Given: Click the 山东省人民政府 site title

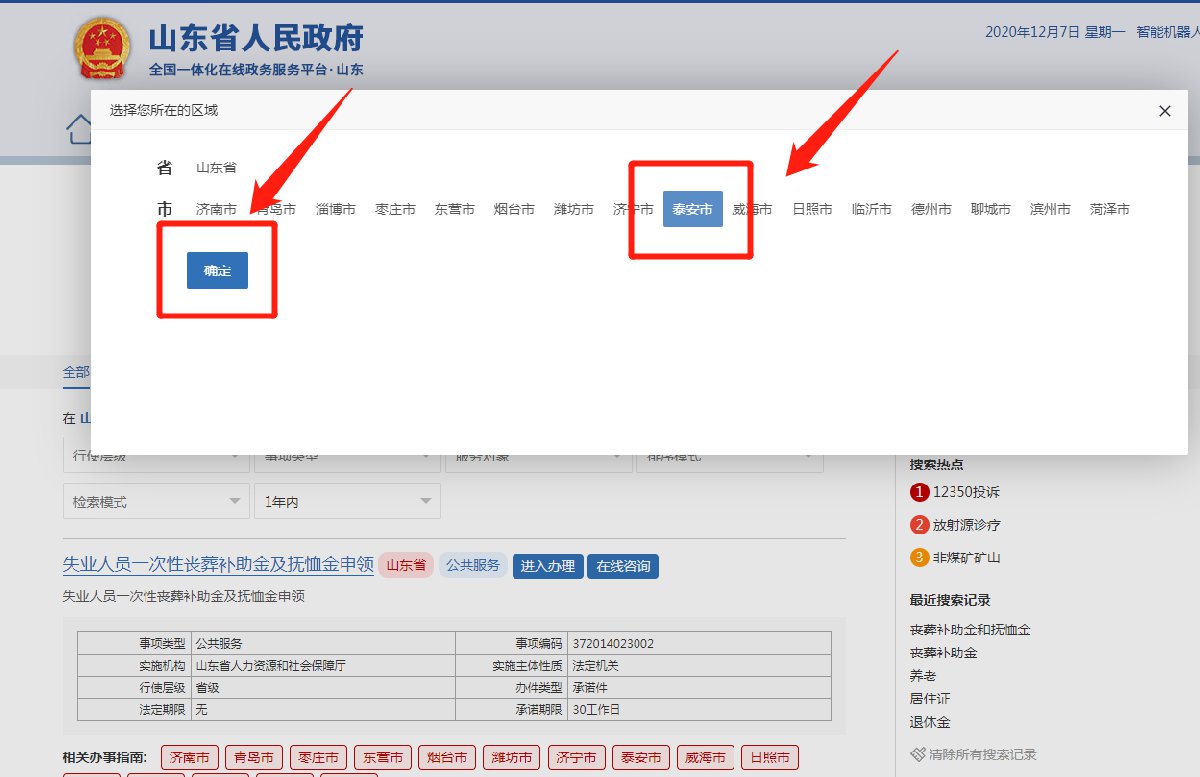Looking at the screenshot, I should point(256,38).
